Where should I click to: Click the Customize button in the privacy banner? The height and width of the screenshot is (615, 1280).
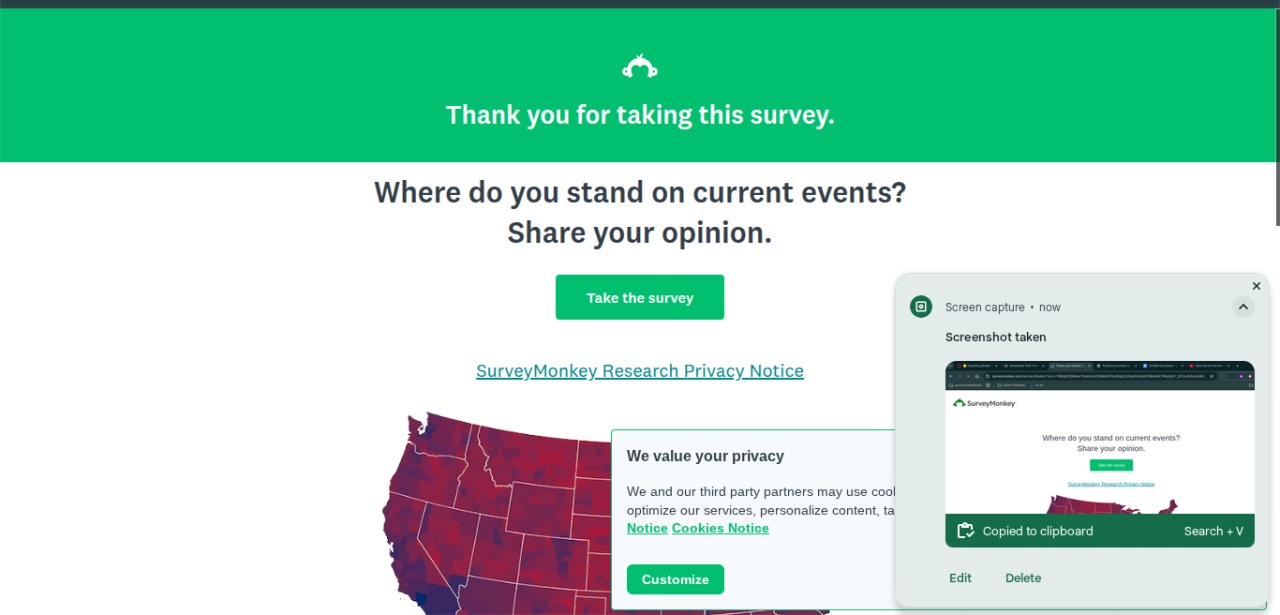click(x=675, y=579)
